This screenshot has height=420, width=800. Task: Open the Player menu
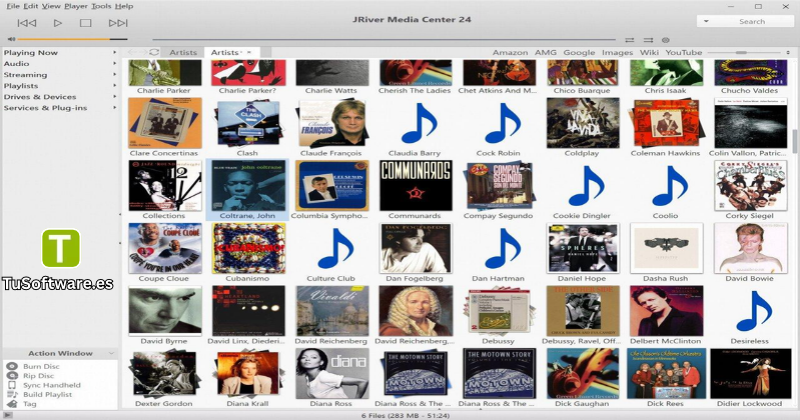tap(76, 6)
